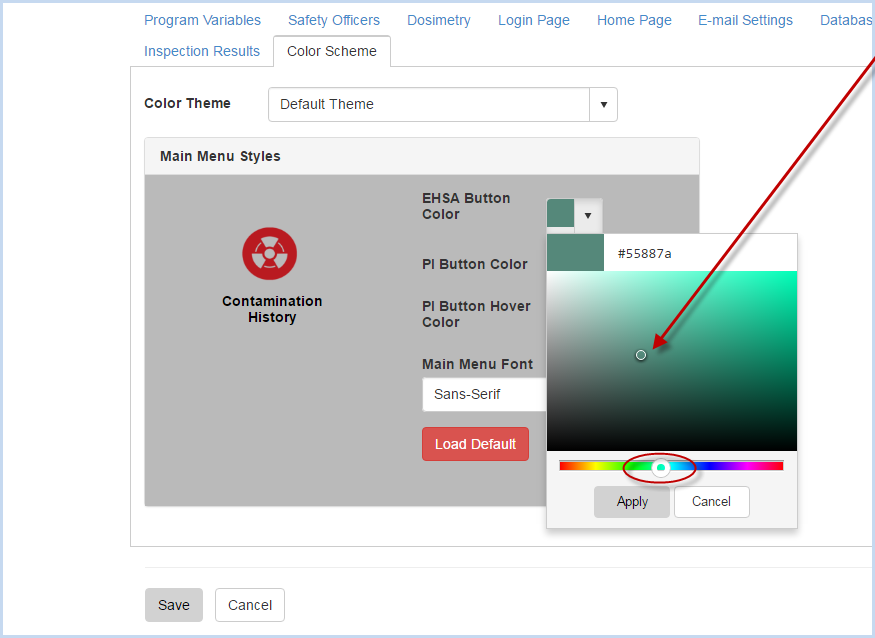The height and width of the screenshot is (638, 875).
Task: Select the E-mail Settings tab
Action: (x=745, y=20)
